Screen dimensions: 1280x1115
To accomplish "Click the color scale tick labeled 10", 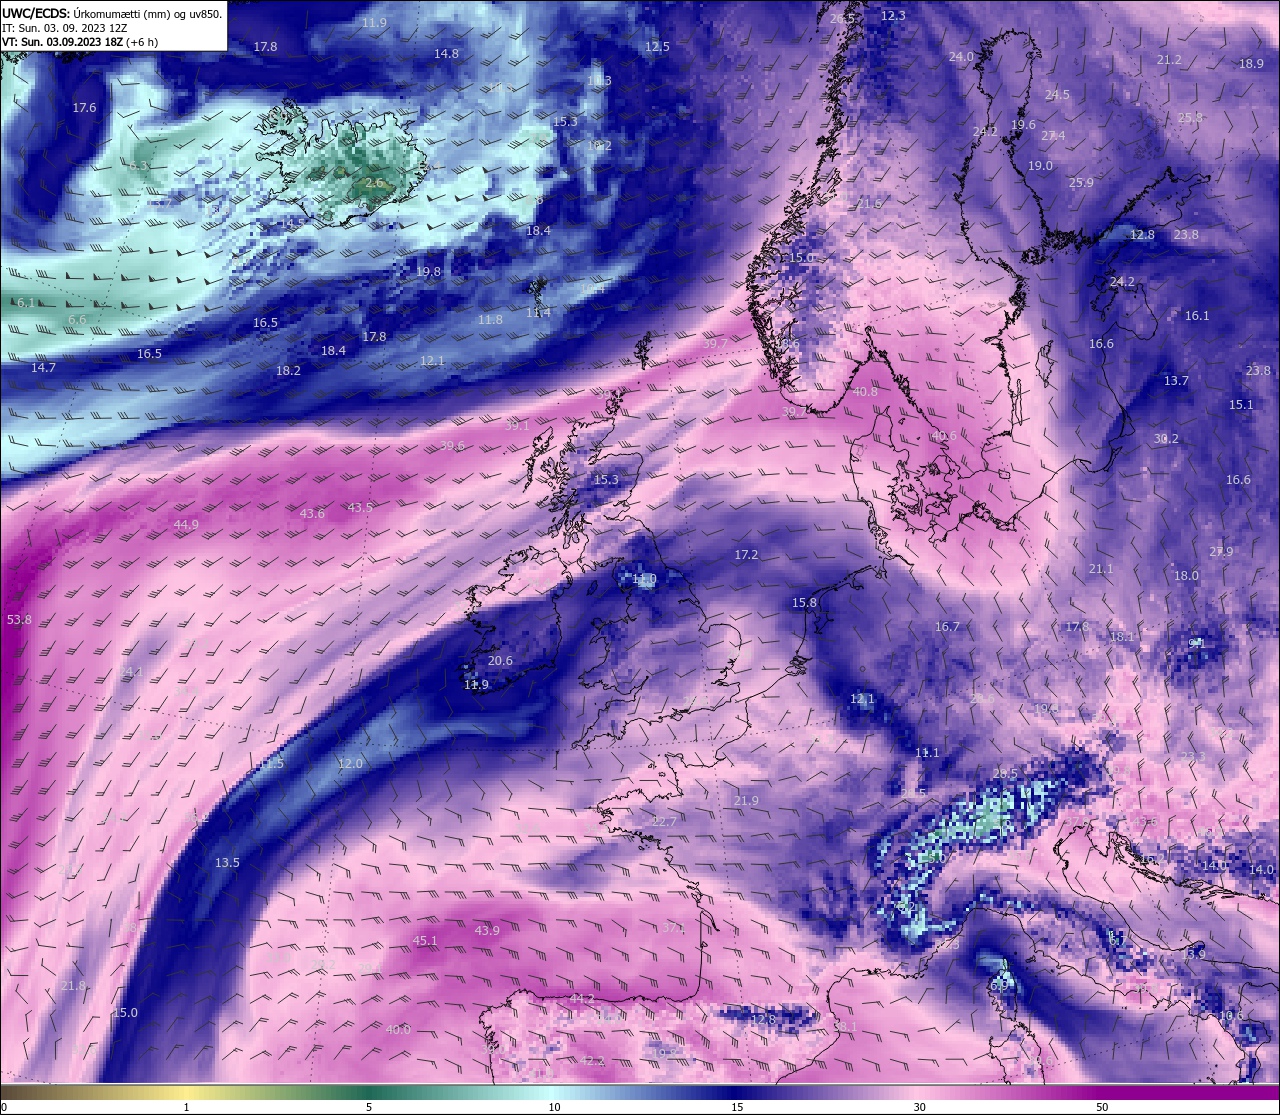I will point(553,1107).
